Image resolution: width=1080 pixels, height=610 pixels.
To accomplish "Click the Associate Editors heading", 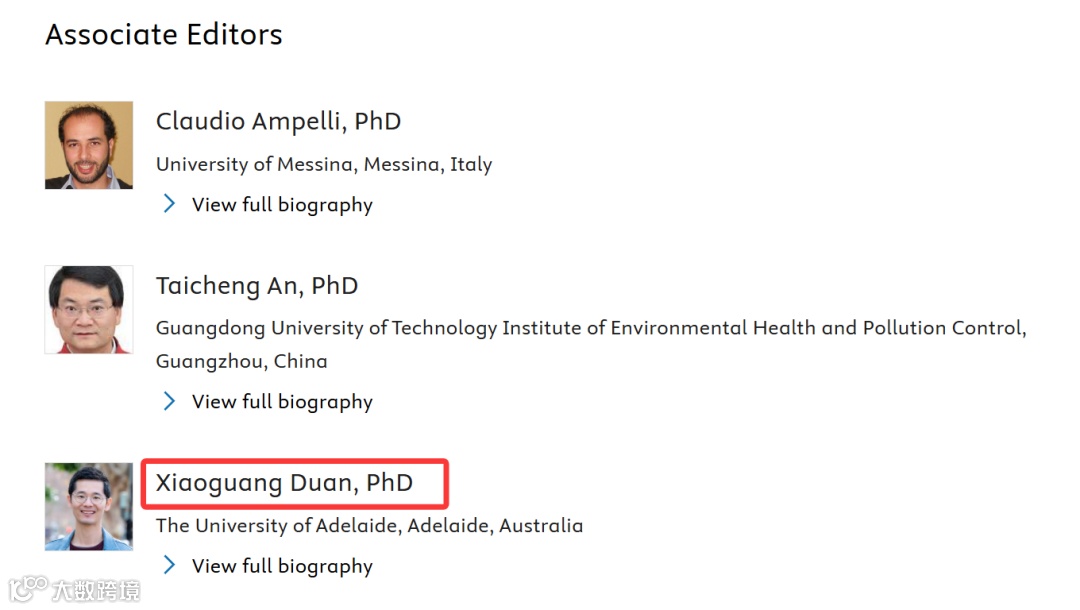I will 164,35.
